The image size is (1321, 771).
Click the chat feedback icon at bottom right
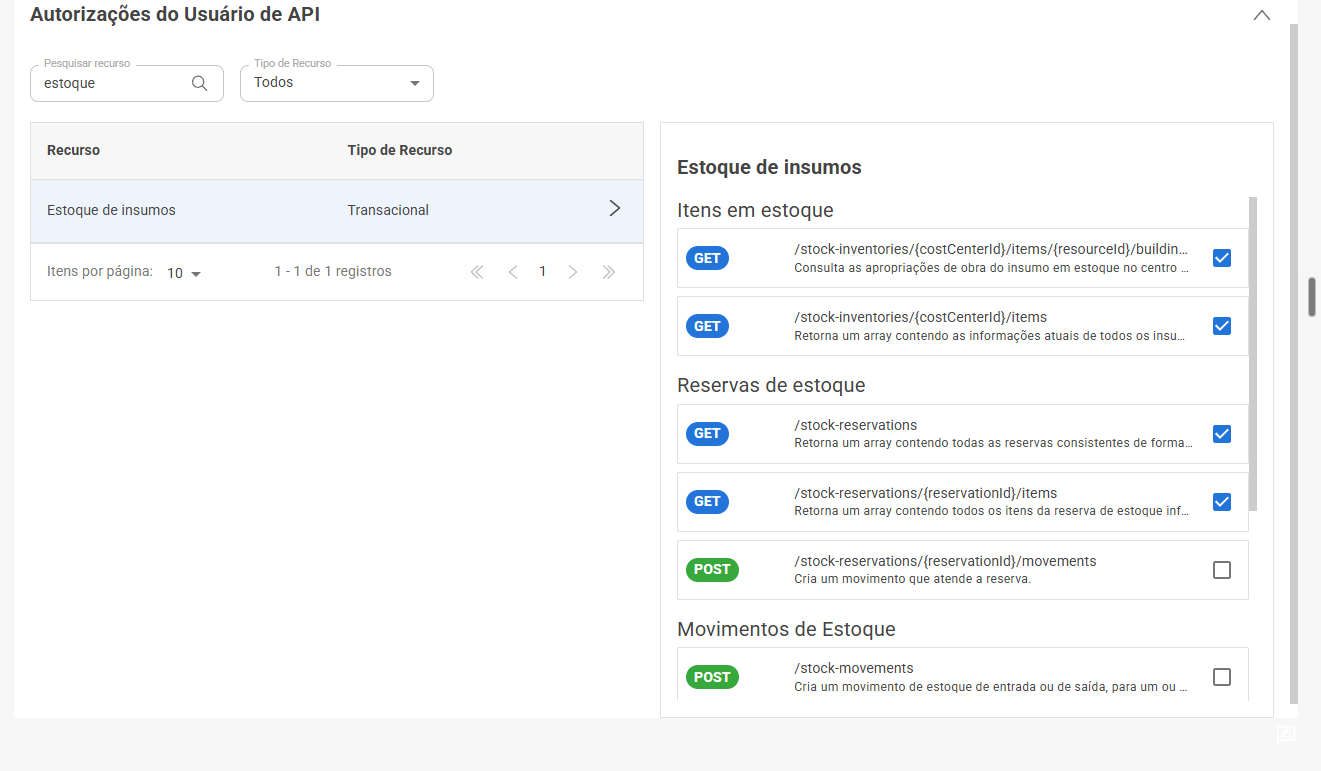[1285, 735]
